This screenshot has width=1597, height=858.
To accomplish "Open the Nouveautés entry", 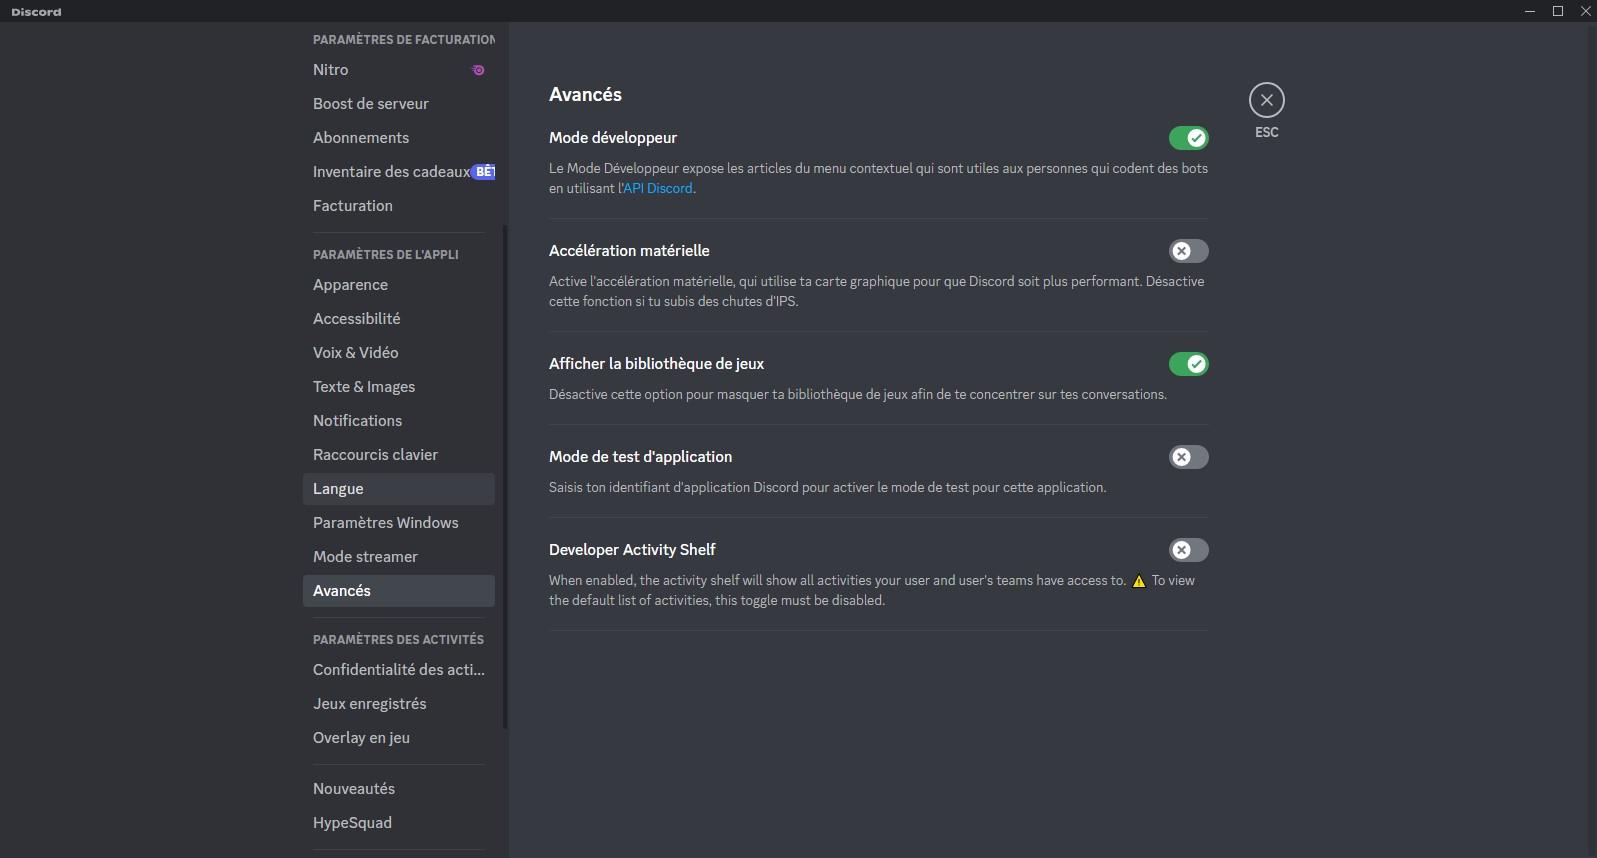I will coord(399,789).
